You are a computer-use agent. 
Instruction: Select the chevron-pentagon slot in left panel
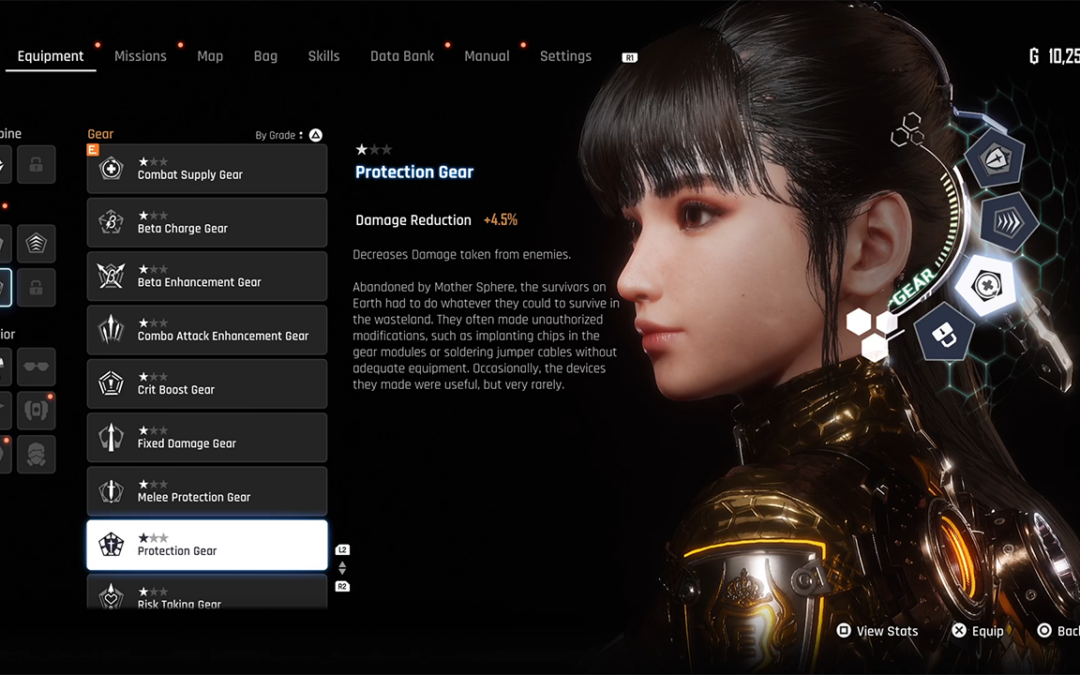pos(36,243)
